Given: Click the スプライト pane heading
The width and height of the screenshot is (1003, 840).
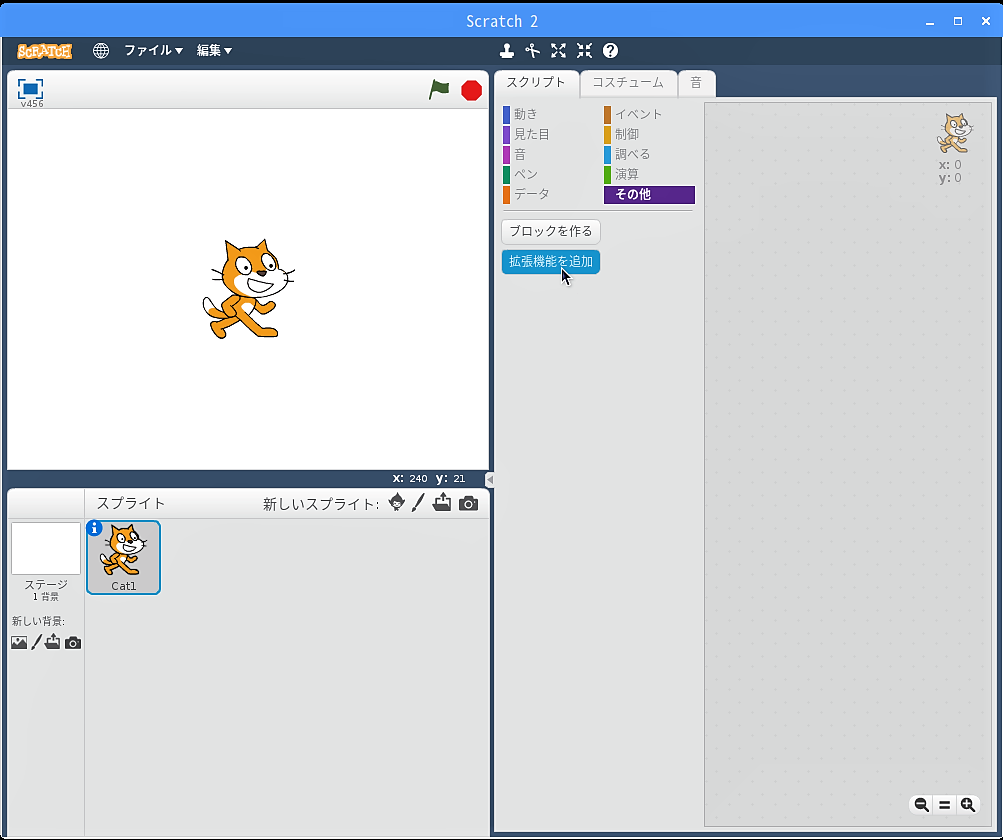Looking at the screenshot, I should pos(130,503).
